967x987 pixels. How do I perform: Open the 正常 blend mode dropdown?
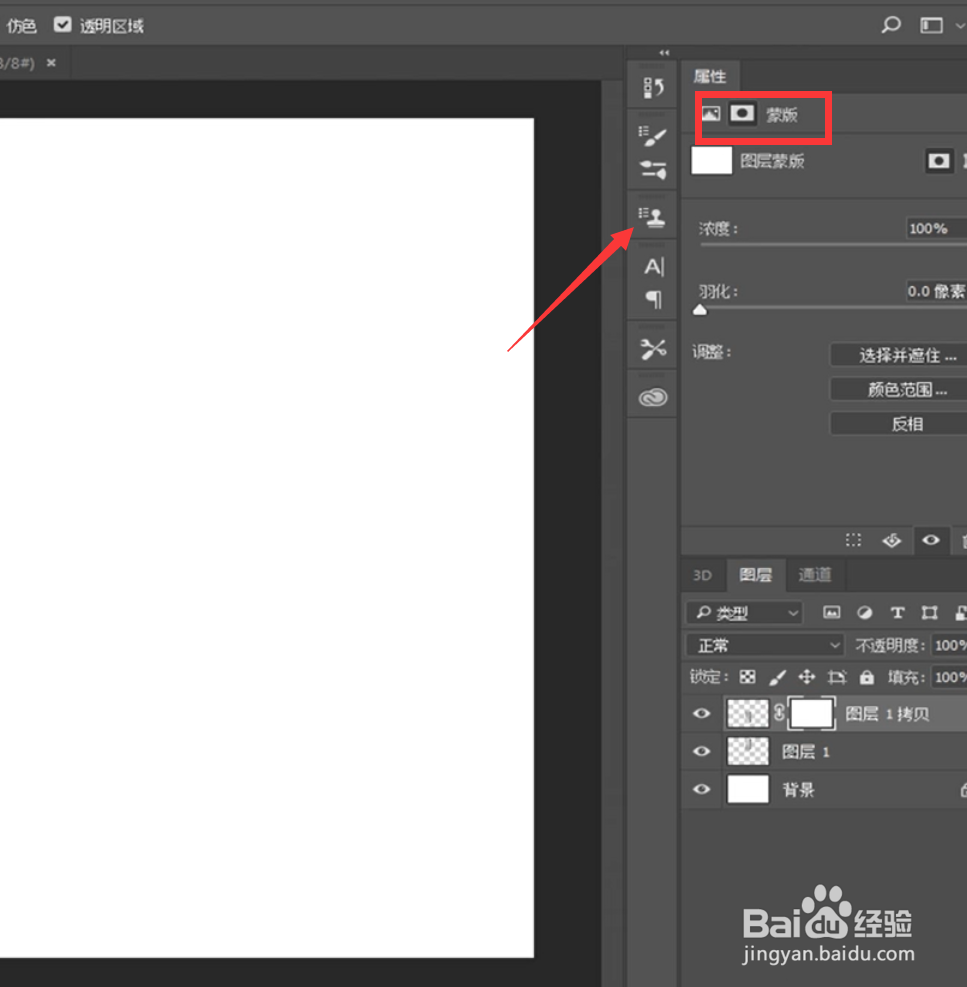coord(764,645)
